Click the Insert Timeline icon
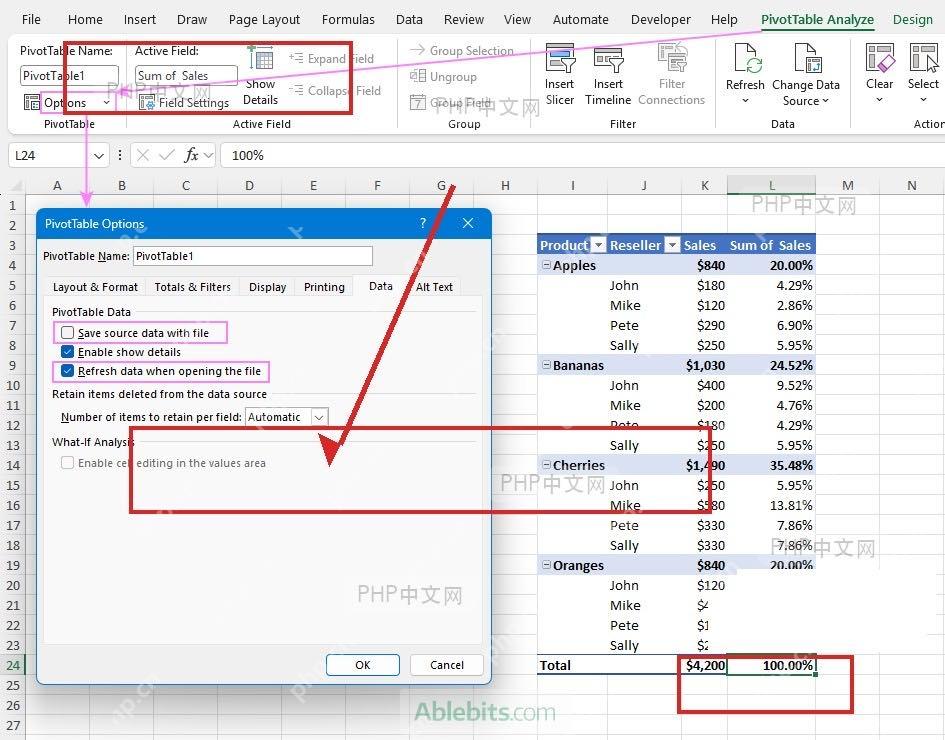 [608, 60]
